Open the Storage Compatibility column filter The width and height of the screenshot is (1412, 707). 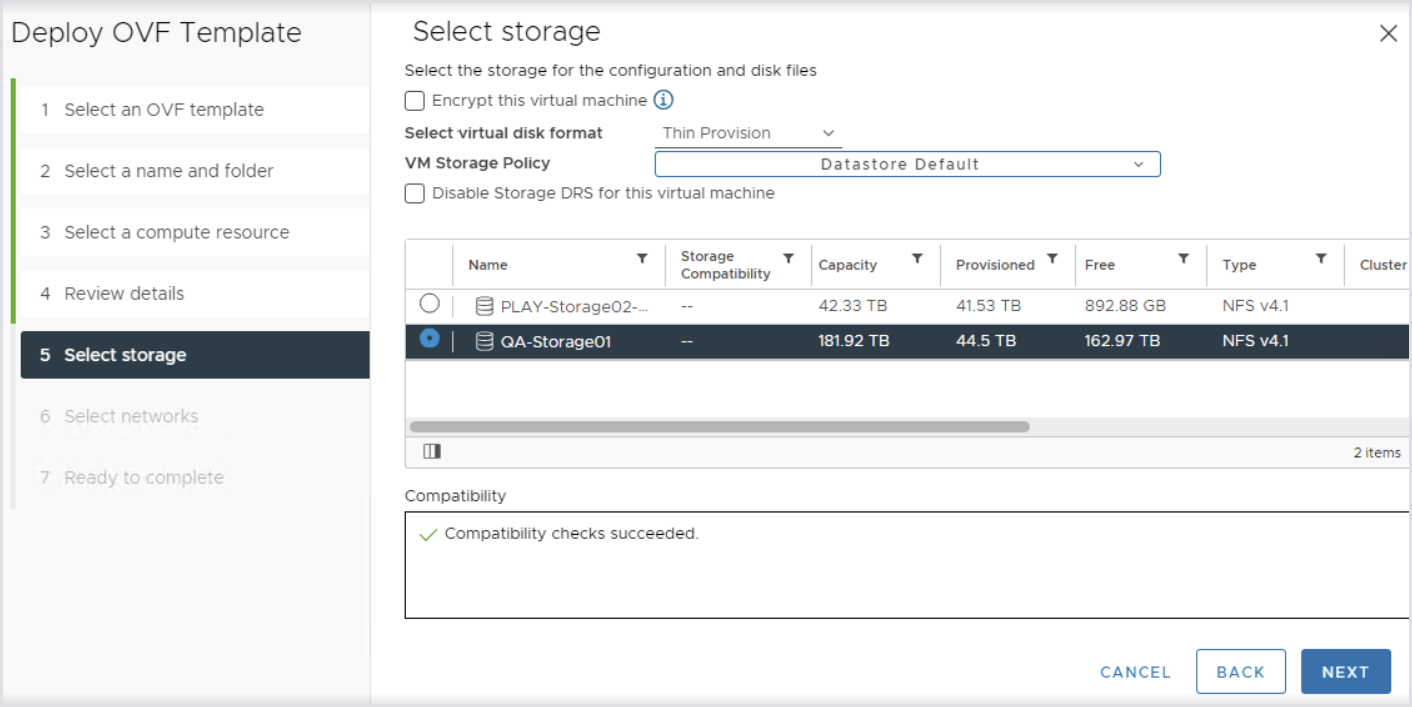(x=788, y=258)
